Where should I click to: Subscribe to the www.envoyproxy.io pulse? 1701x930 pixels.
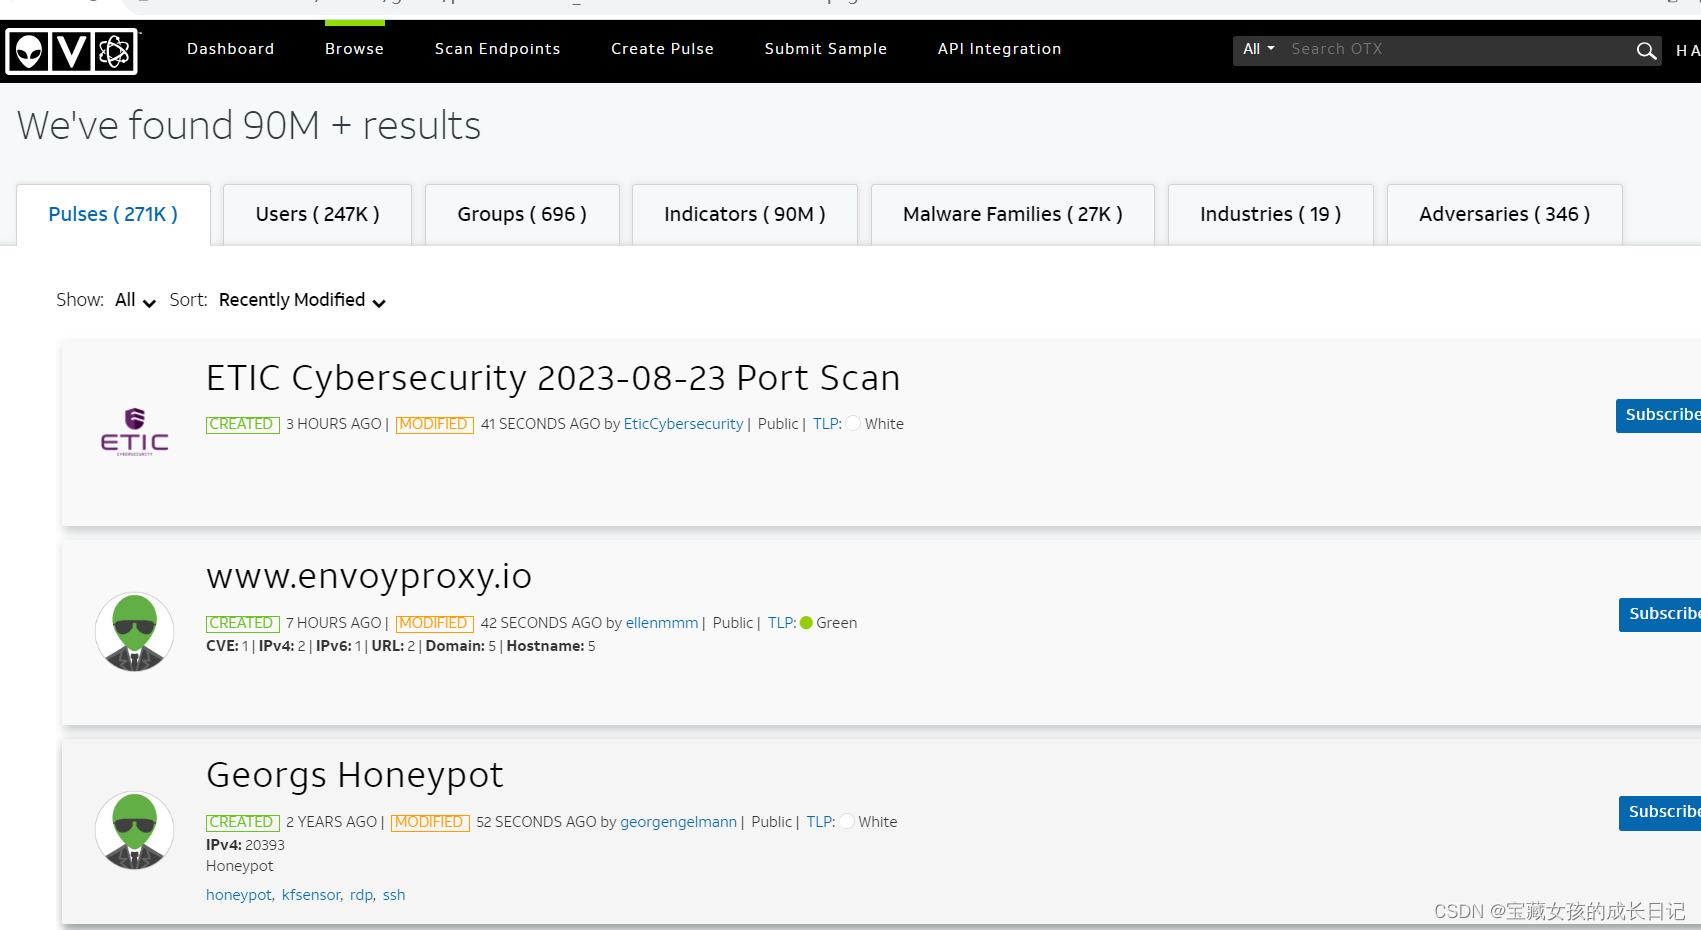1660,615
